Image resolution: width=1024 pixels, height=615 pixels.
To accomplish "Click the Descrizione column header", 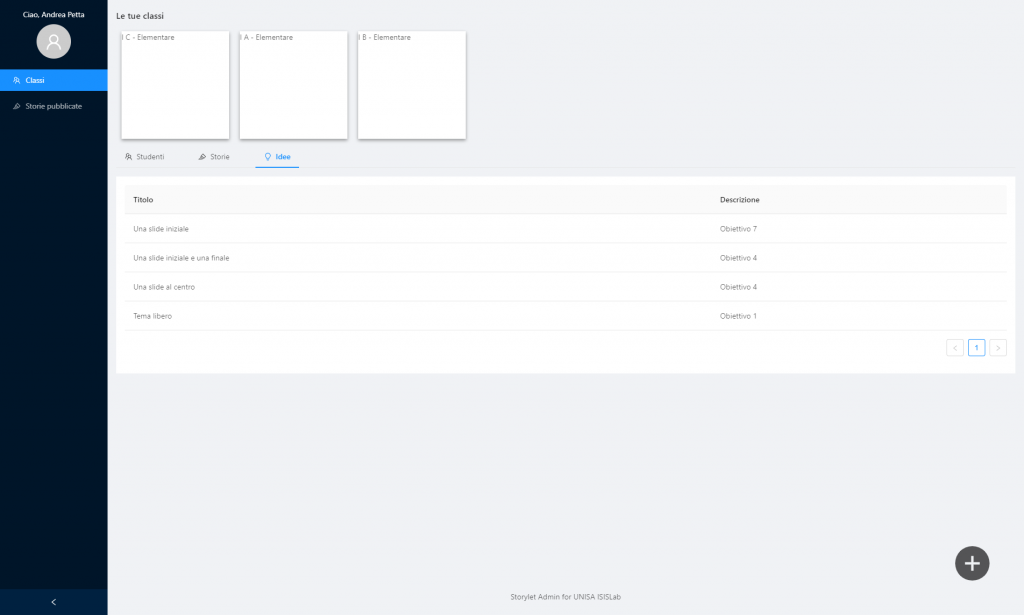I will pos(739,200).
